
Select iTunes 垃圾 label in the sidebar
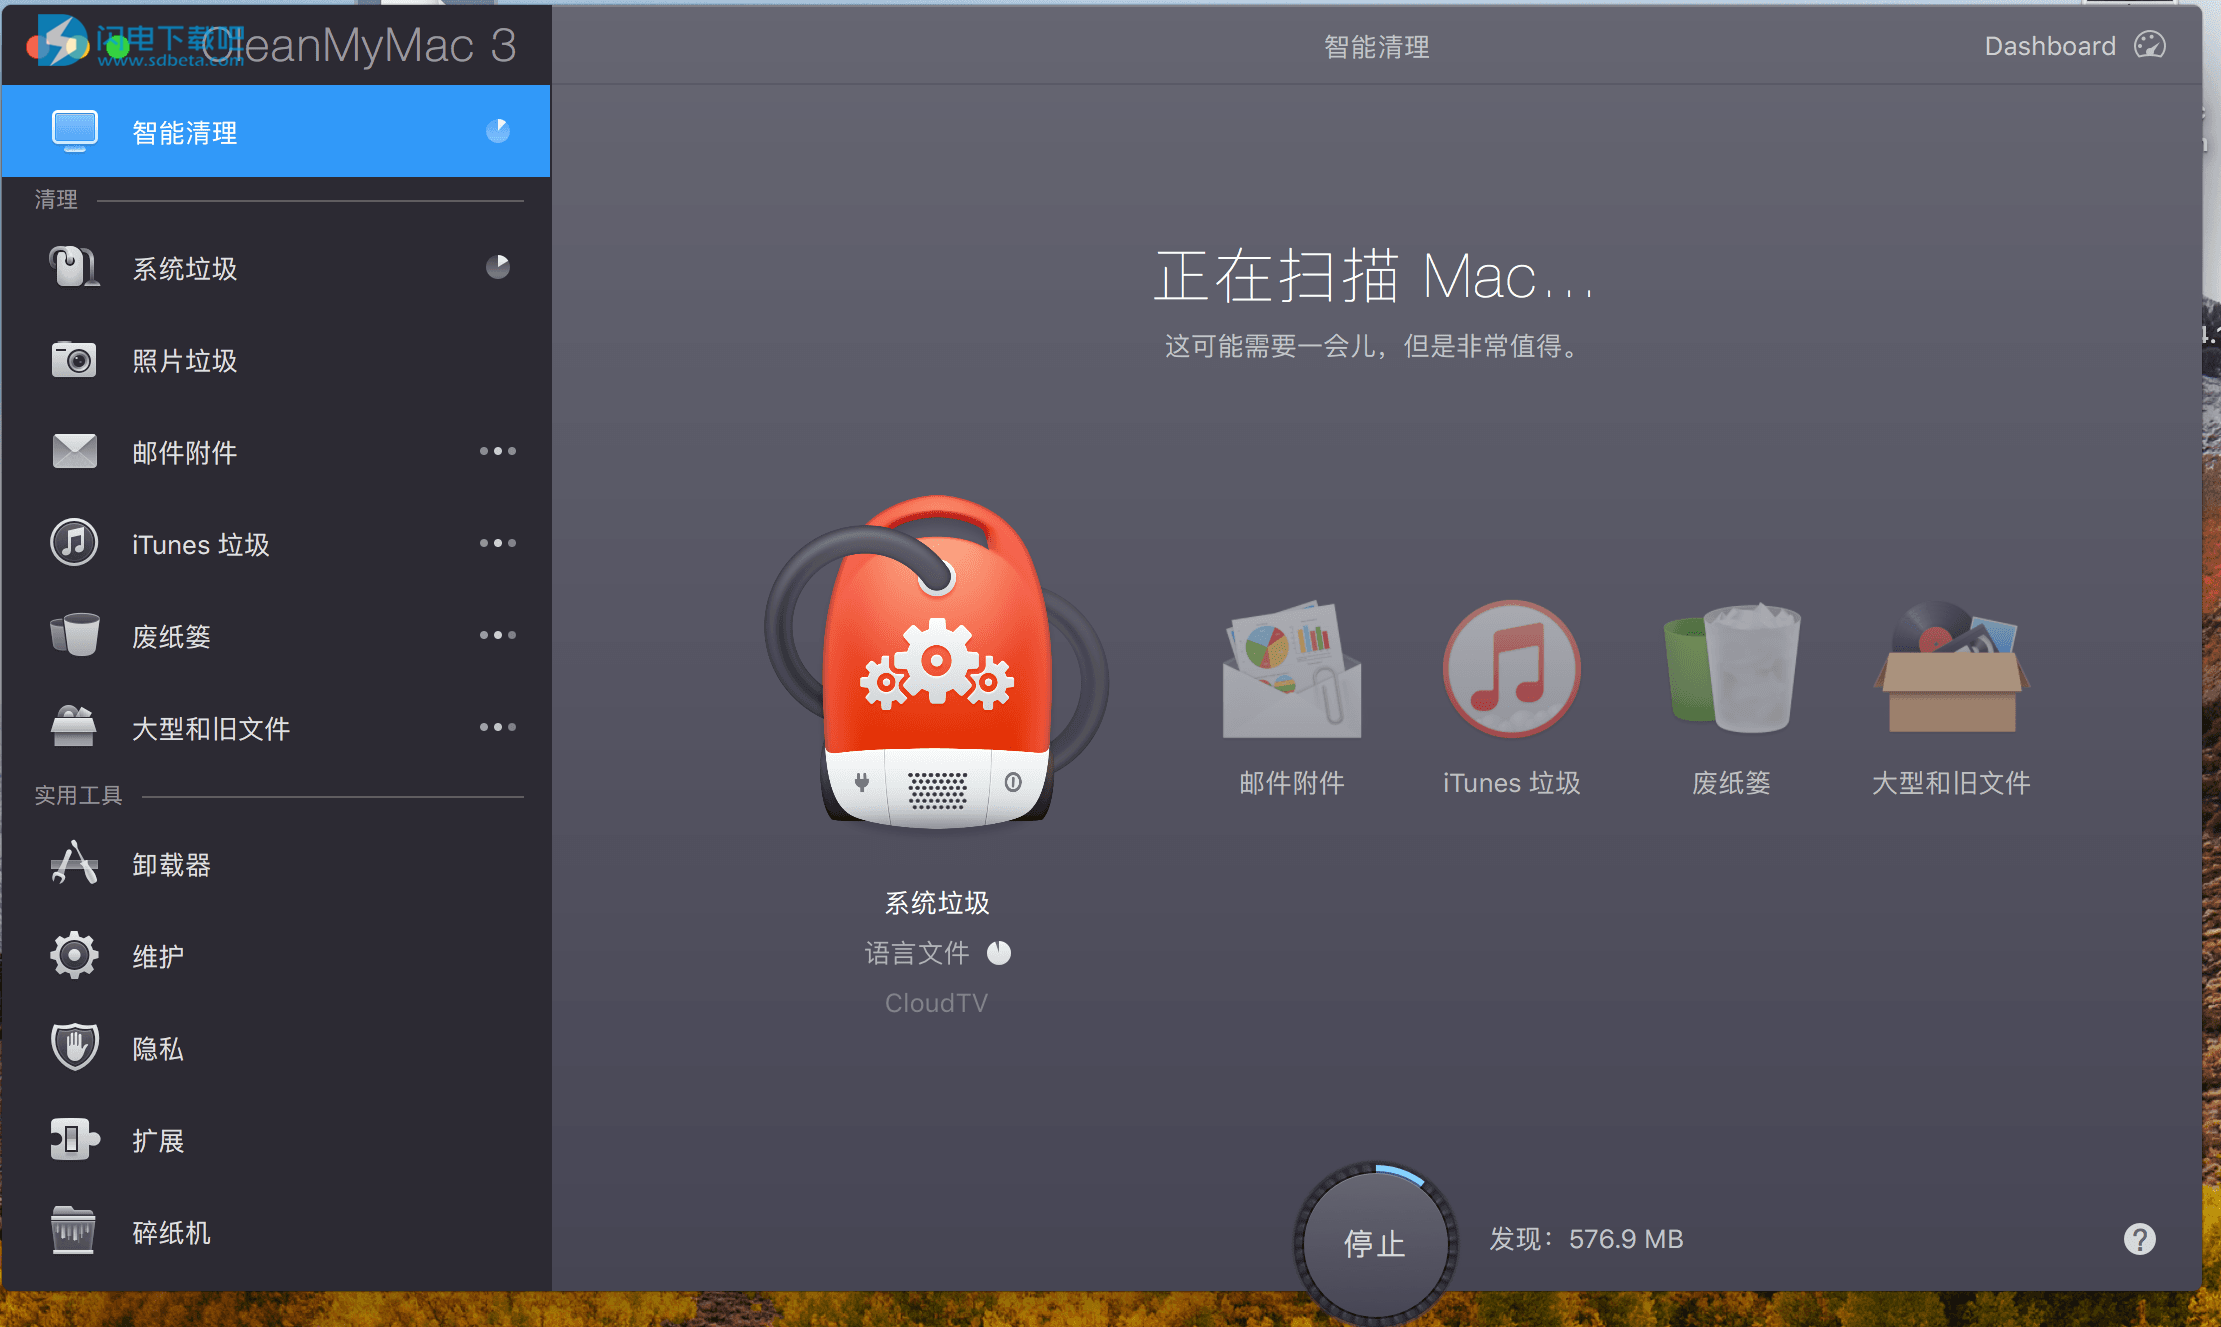point(201,545)
